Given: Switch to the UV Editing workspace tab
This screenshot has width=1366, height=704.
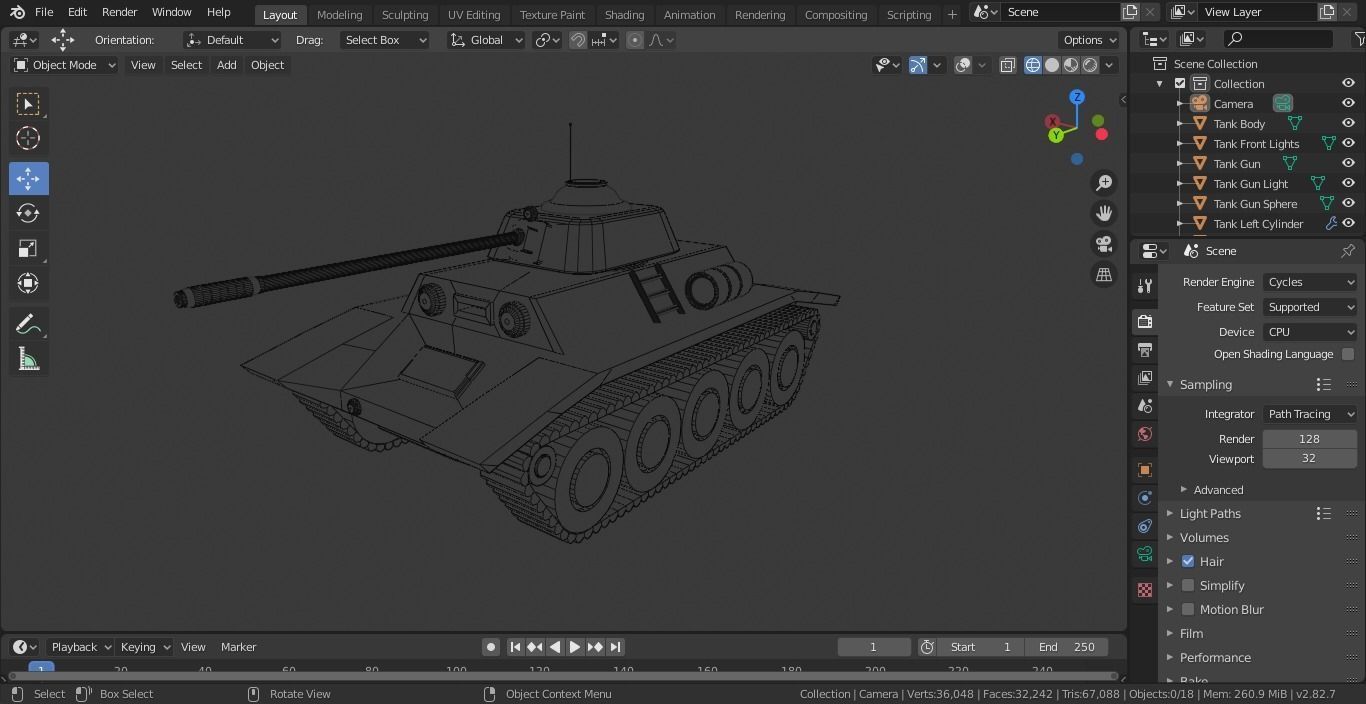Looking at the screenshot, I should pos(474,15).
